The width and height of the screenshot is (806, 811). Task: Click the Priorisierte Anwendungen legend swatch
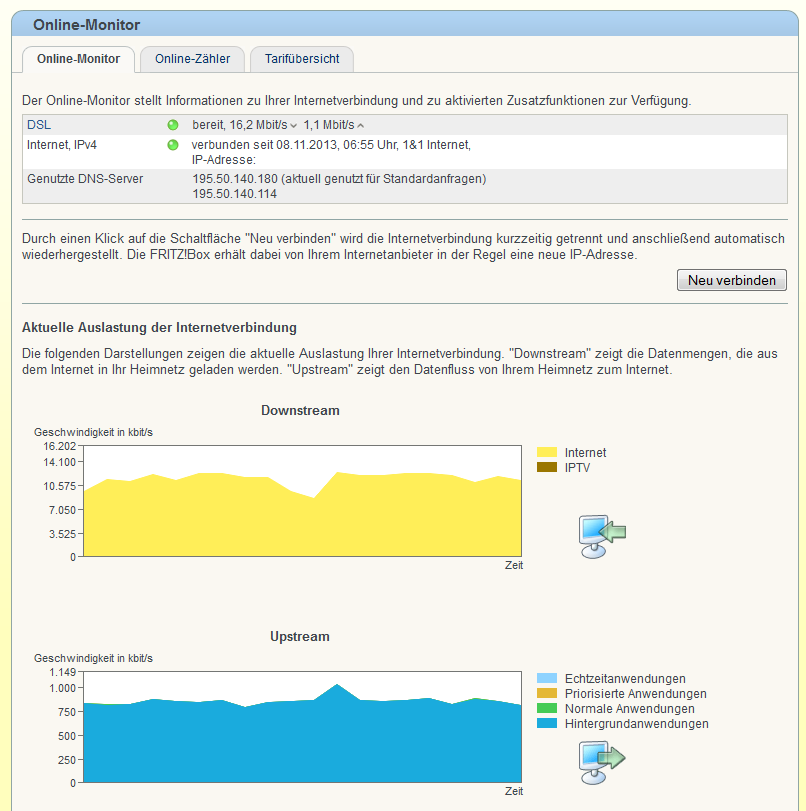tap(547, 694)
